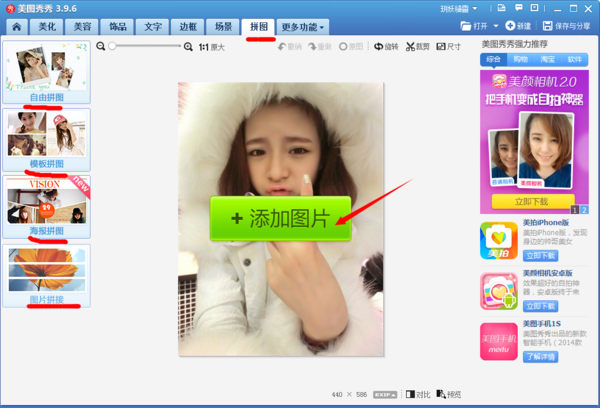The image size is (600, 408).
Task: Click the zoom slider handle
Action: pos(112,46)
